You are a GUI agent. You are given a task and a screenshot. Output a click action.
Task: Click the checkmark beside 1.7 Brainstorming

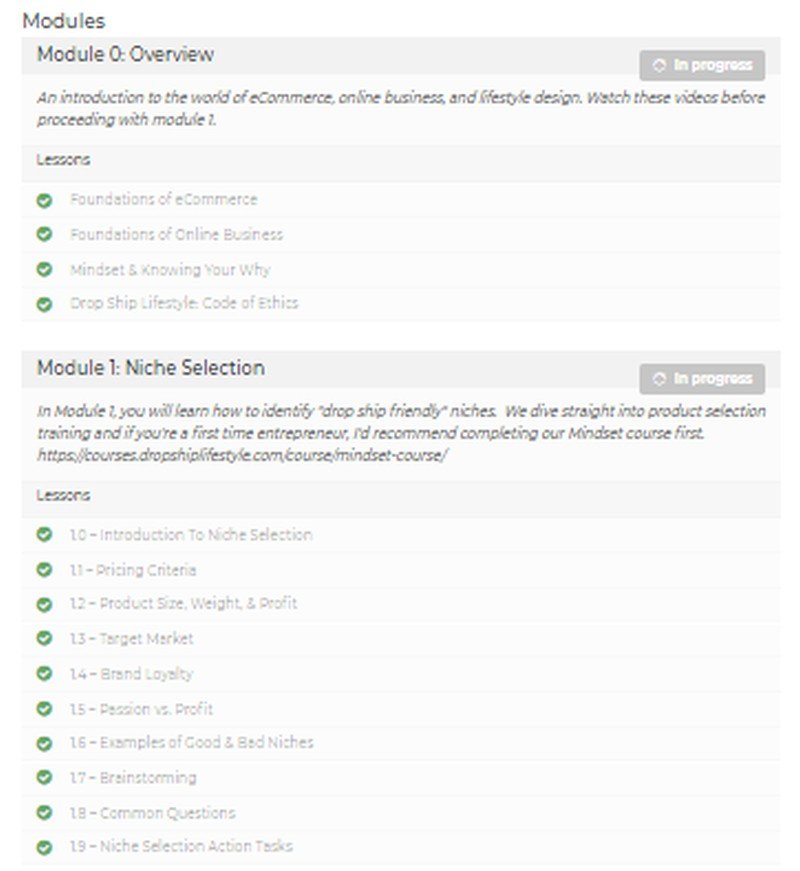[44, 778]
